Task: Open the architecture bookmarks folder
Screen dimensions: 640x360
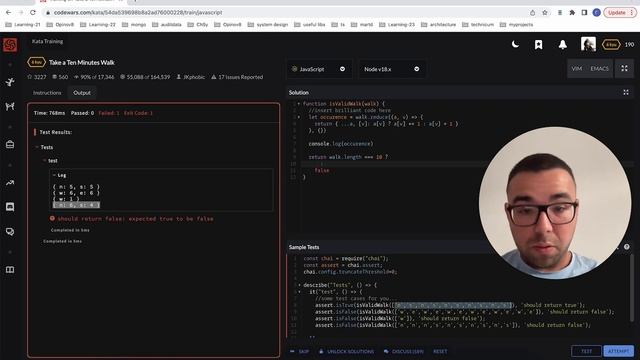Action: [438, 24]
